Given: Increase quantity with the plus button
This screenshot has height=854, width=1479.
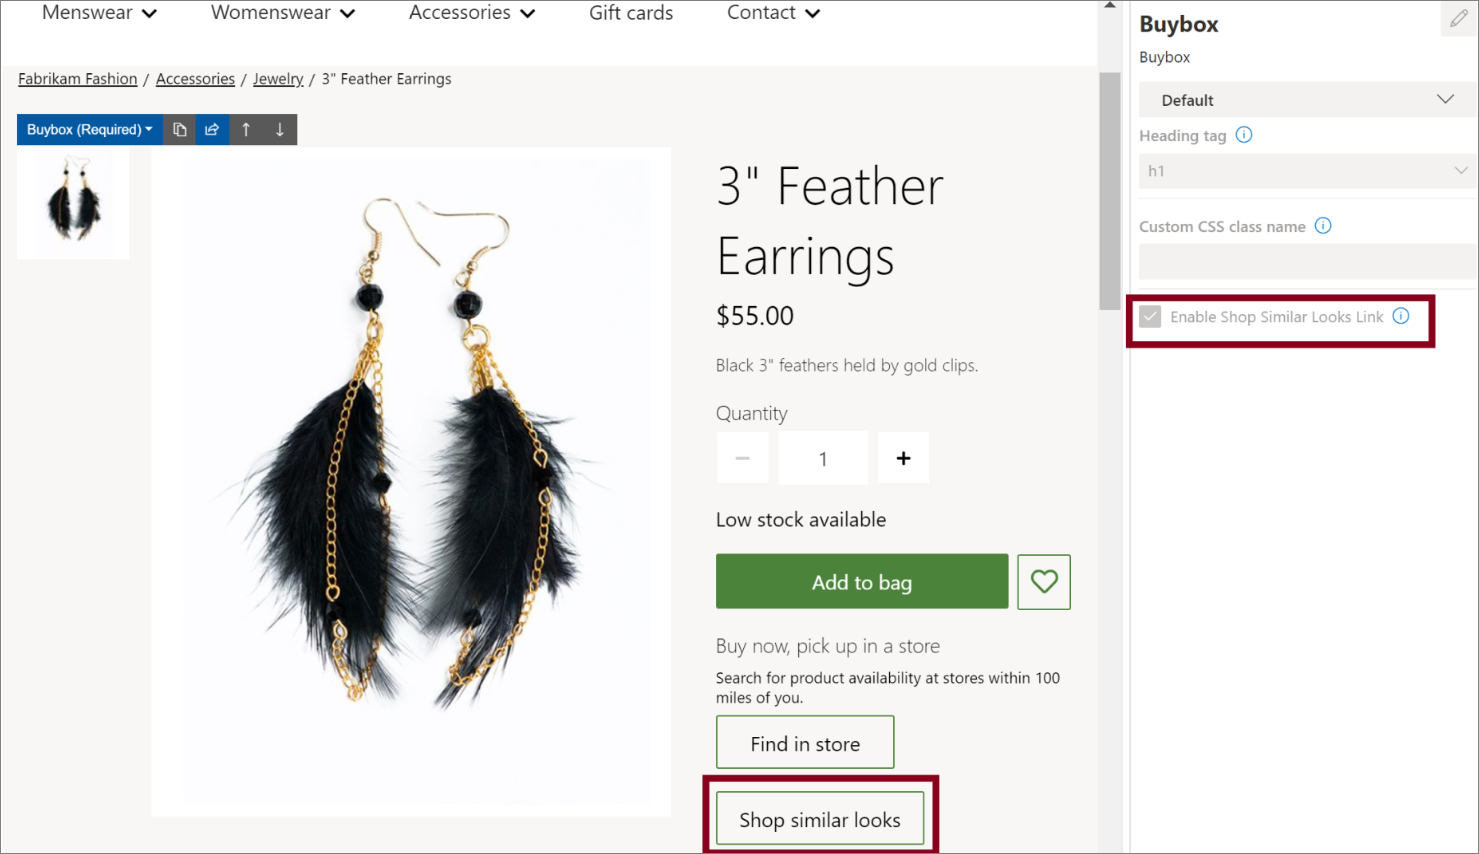Looking at the screenshot, I should pyautogui.click(x=904, y=458).
